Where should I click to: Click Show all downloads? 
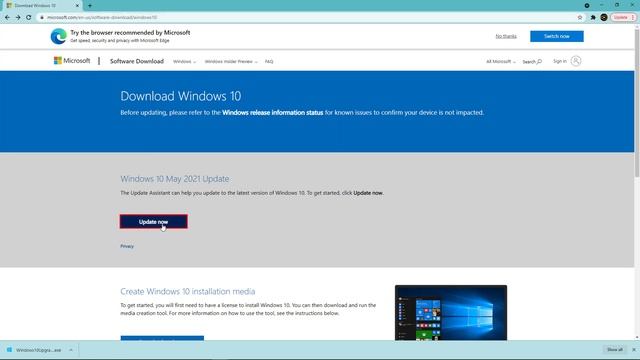(x=615, y=350)
